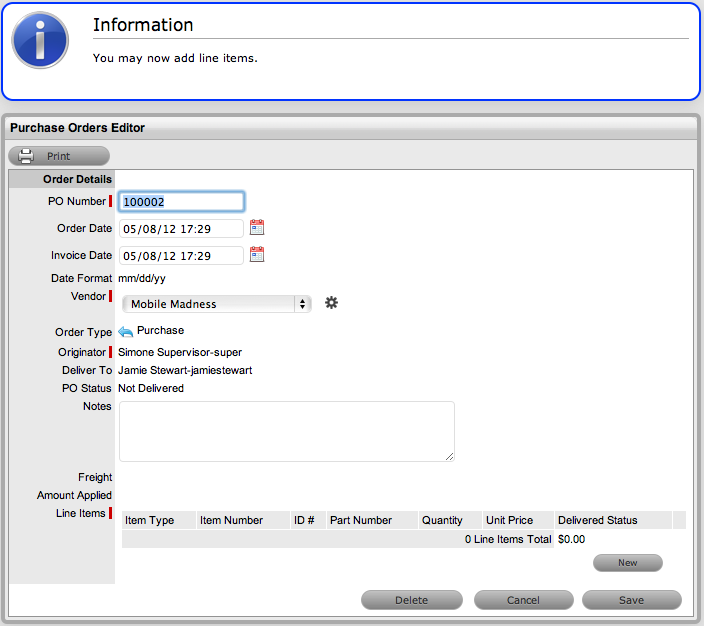This screenshot has height=626, width=704.
Task: Click the Delete button
Action: coord(412,600)
